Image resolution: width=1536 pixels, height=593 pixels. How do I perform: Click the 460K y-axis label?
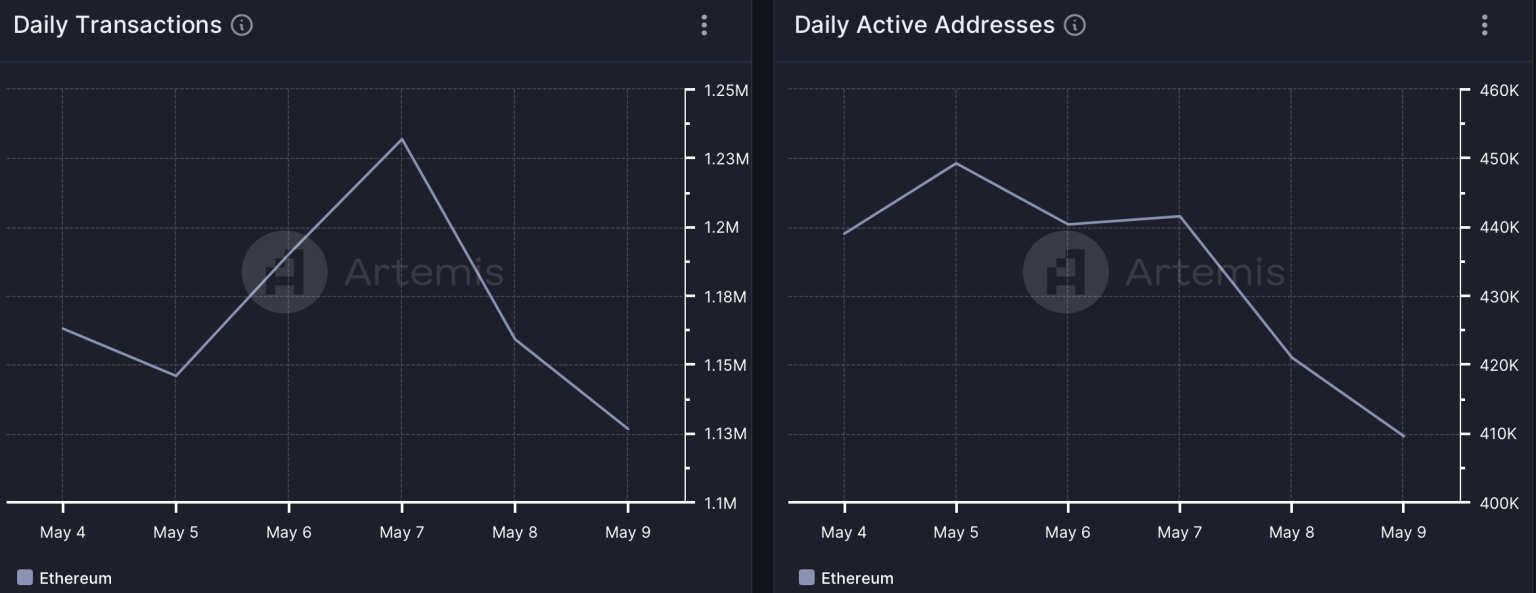tap(1500, 91)
